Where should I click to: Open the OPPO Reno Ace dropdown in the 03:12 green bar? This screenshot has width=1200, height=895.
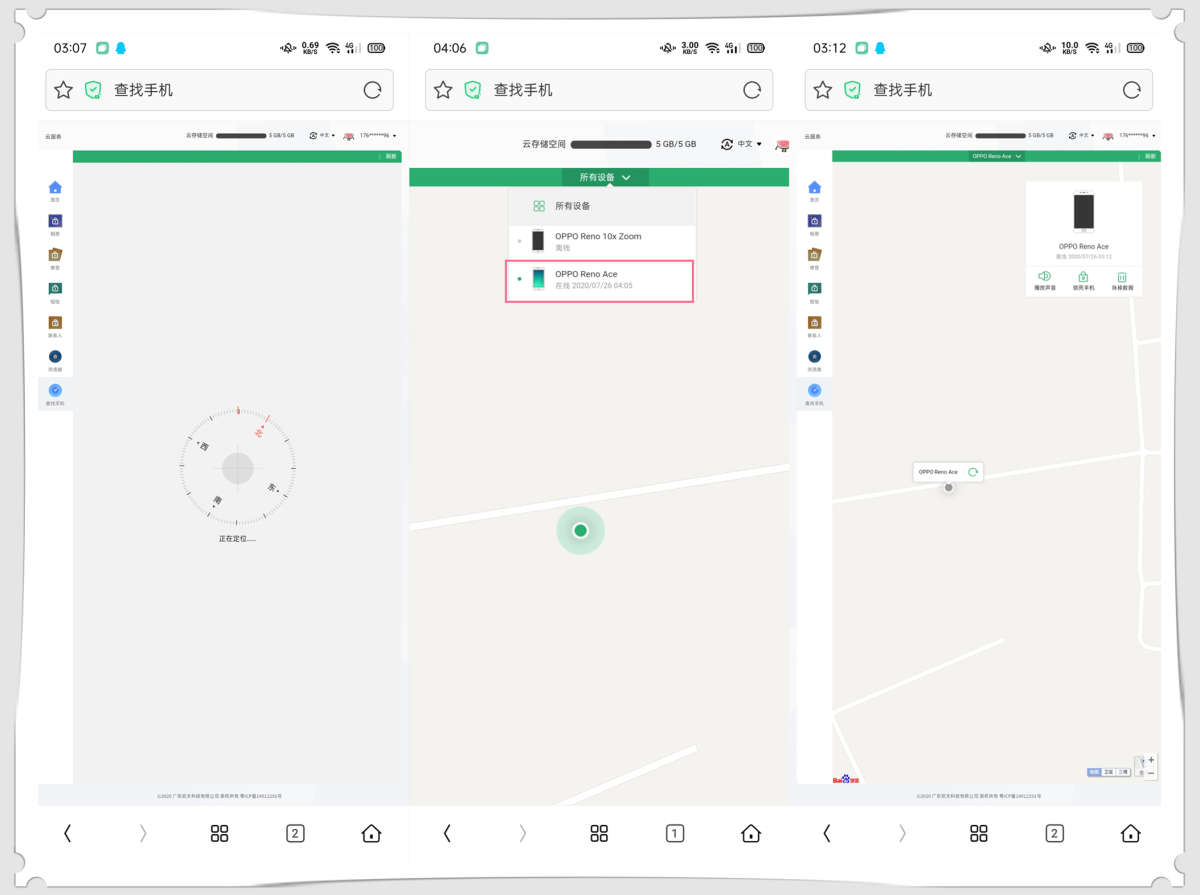pyautogui.click(x=997, y=156)
